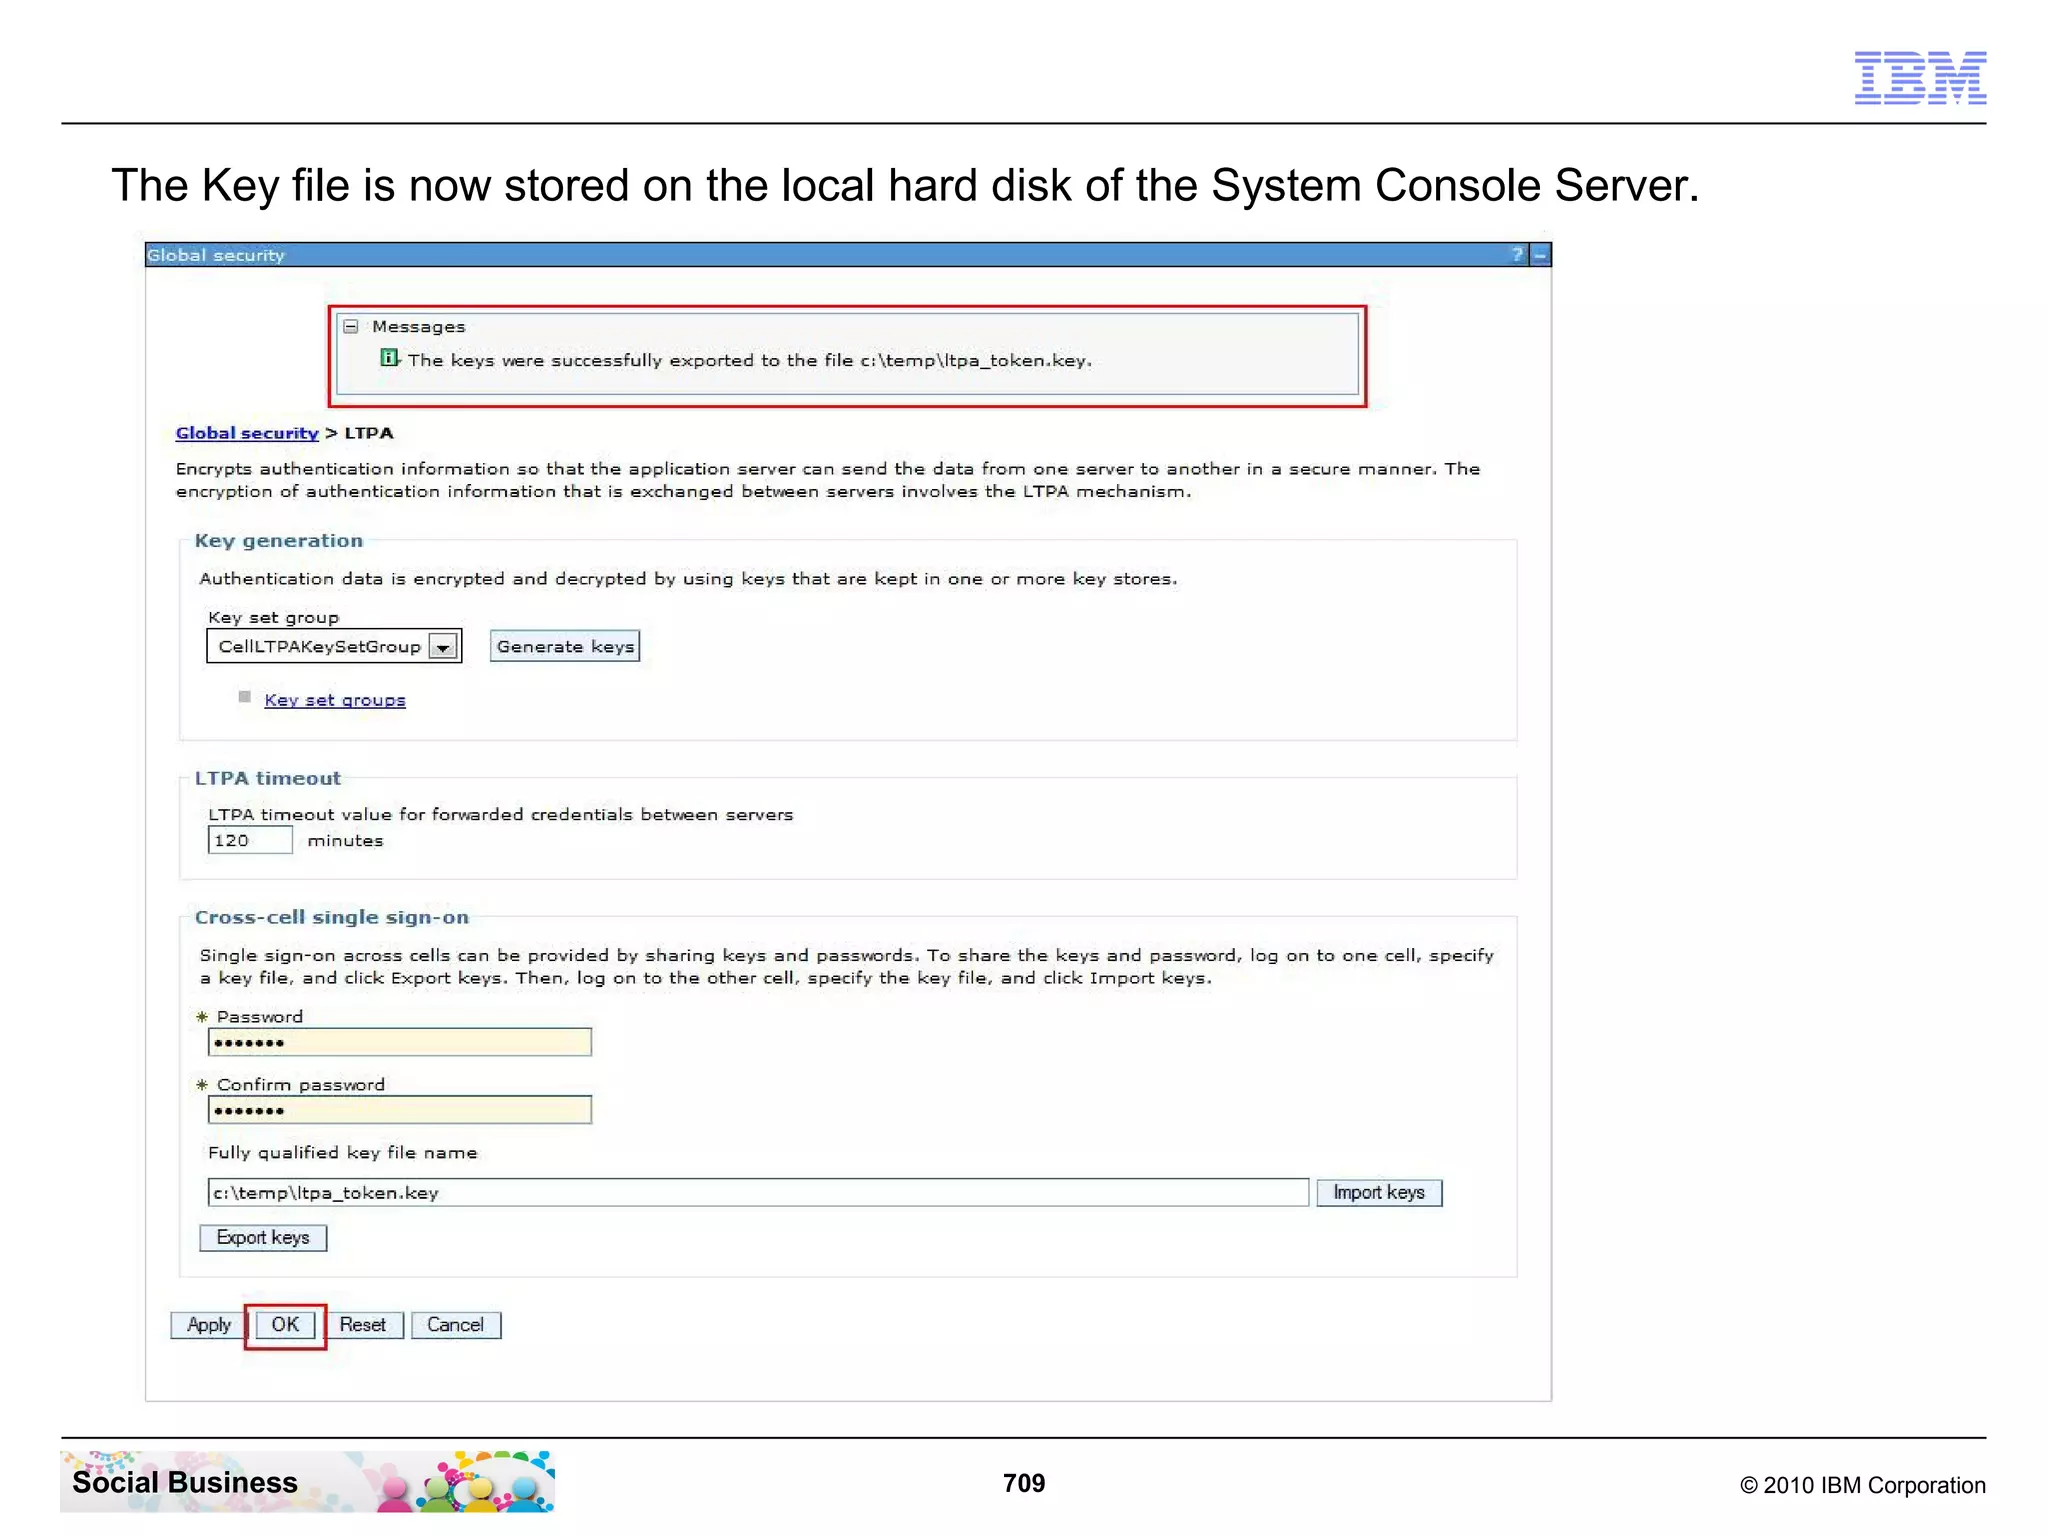
Task: Click the info icon beside exported message
Action: click(x=389, y=358)
